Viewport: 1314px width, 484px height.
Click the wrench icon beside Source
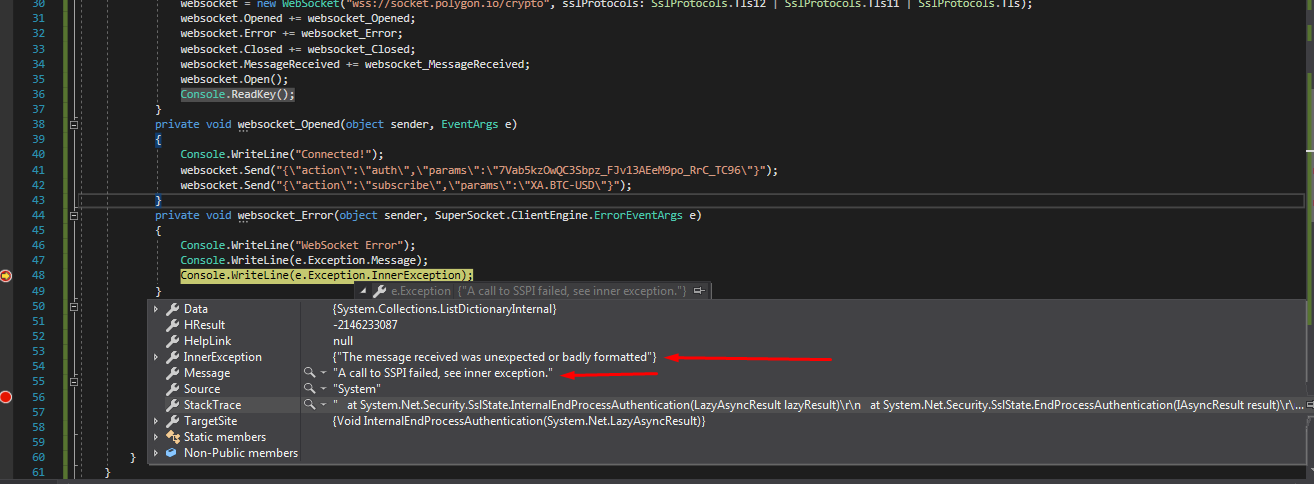(x=172, y=389)
